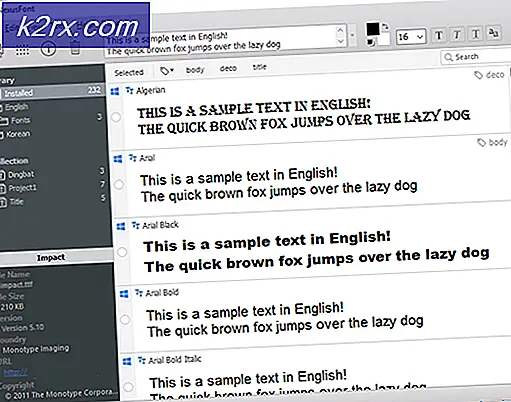Expand the sample text history dropdown
Screen dimensions: 511x402
(x=352, y=35)
